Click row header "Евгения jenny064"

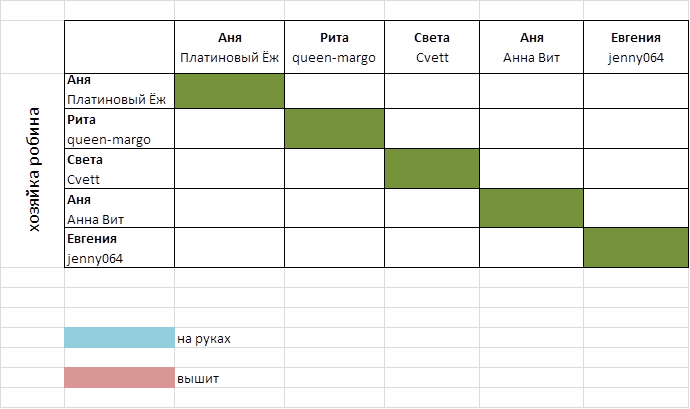[119, 248]
